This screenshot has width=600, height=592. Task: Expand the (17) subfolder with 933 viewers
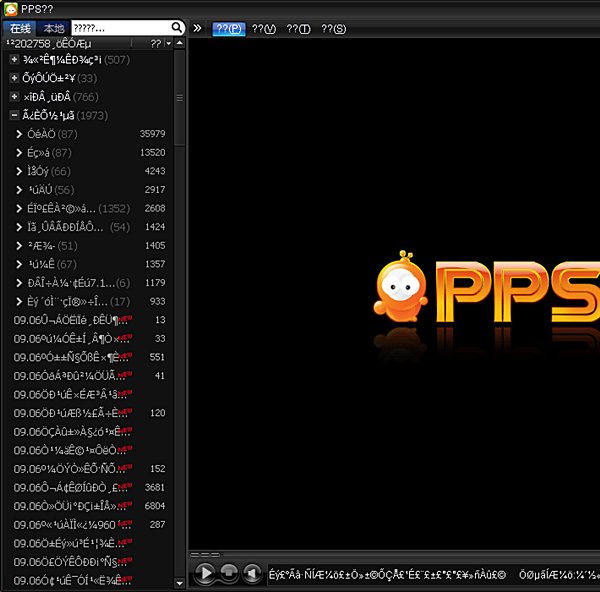[19, 301]
